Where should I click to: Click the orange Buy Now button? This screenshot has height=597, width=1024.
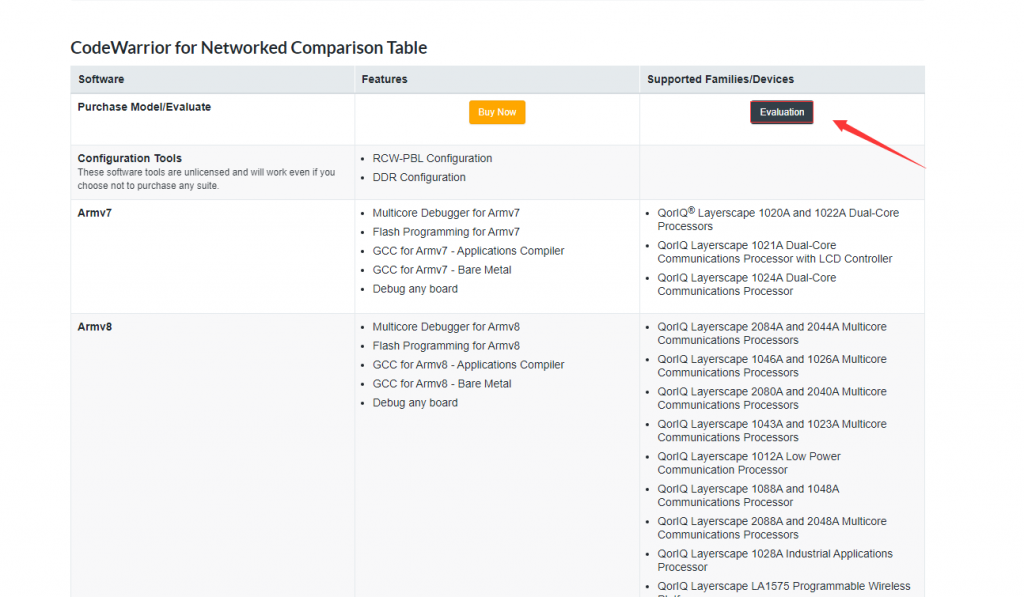(497, 112)
